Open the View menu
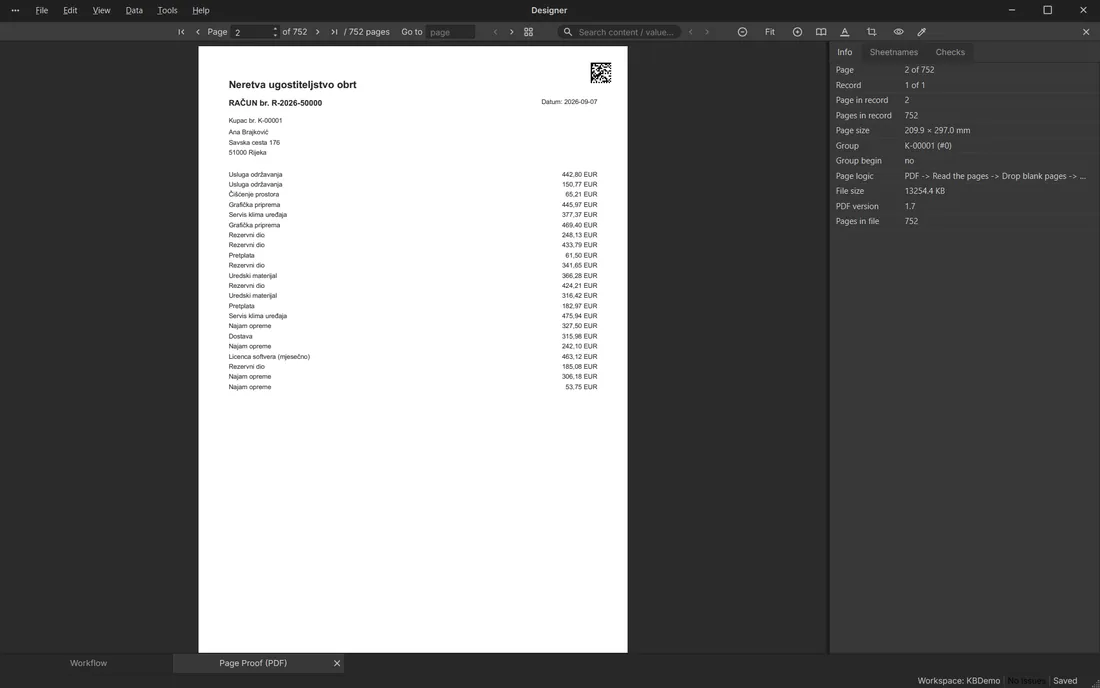1100x688 pixels. point(102,11)
